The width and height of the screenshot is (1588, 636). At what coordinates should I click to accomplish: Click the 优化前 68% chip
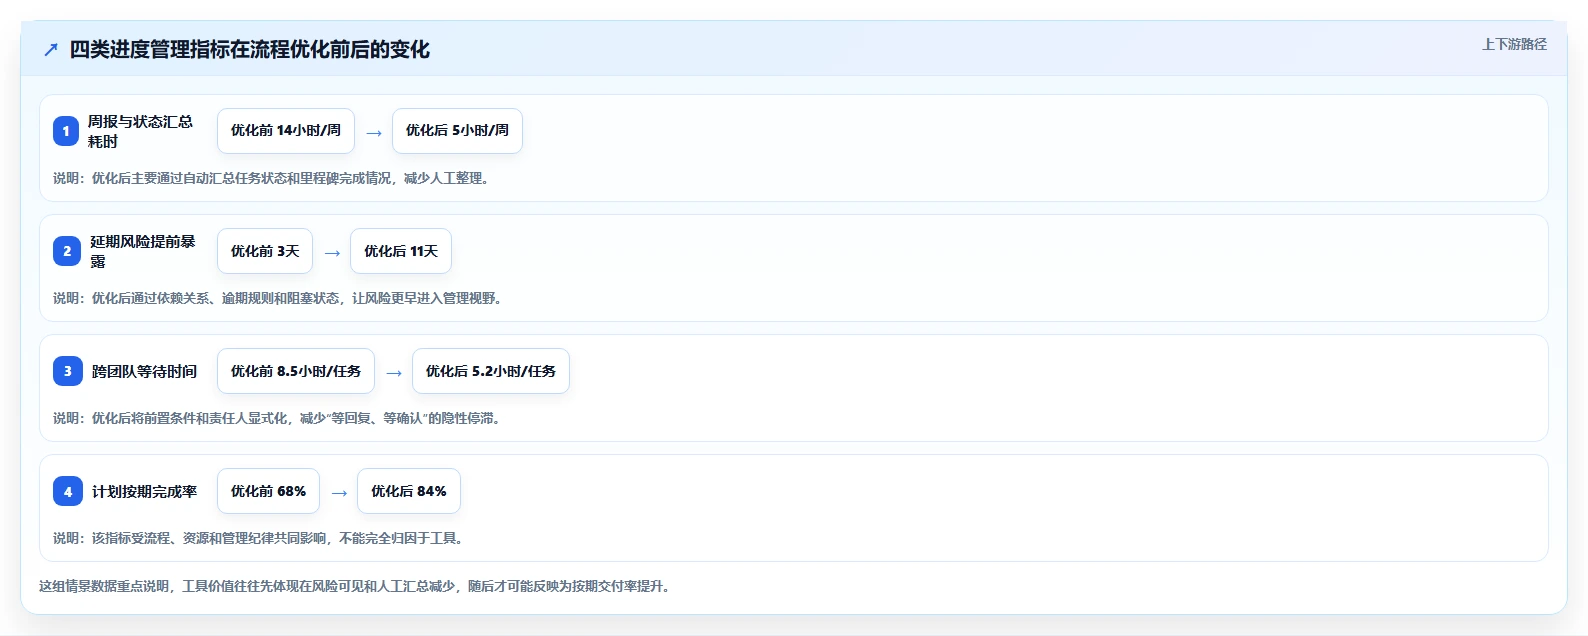269,491
